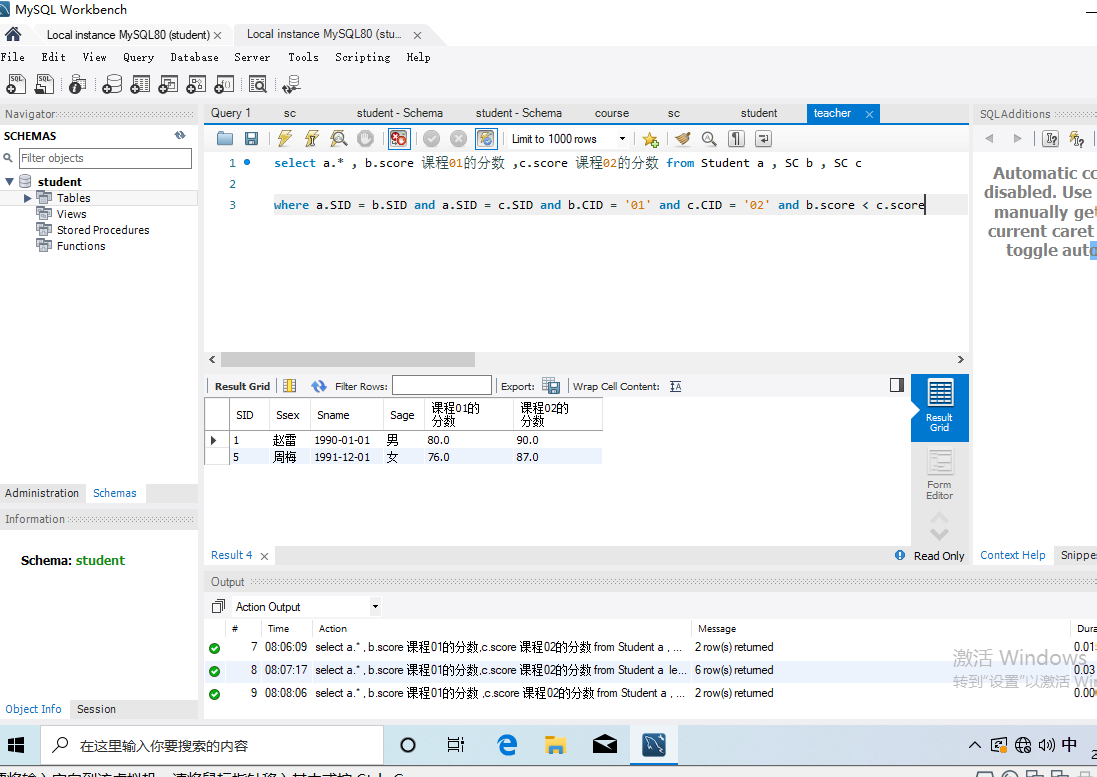Image resolution: width=1097 pixels, height=777 pixels.
Task: Beautify the query with broom icon
Action: [x=682, y=138]
